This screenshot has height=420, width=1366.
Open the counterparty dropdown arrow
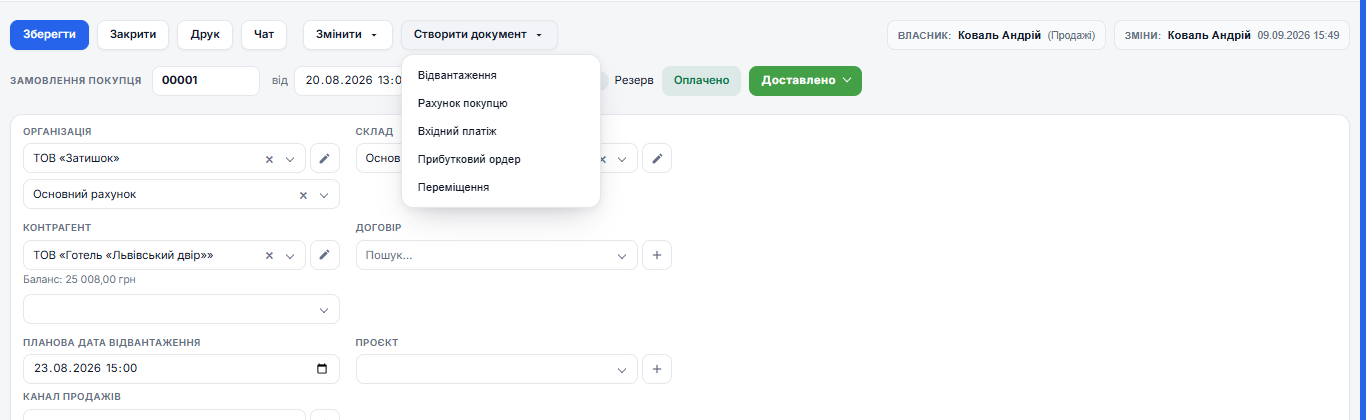(291, 256)
